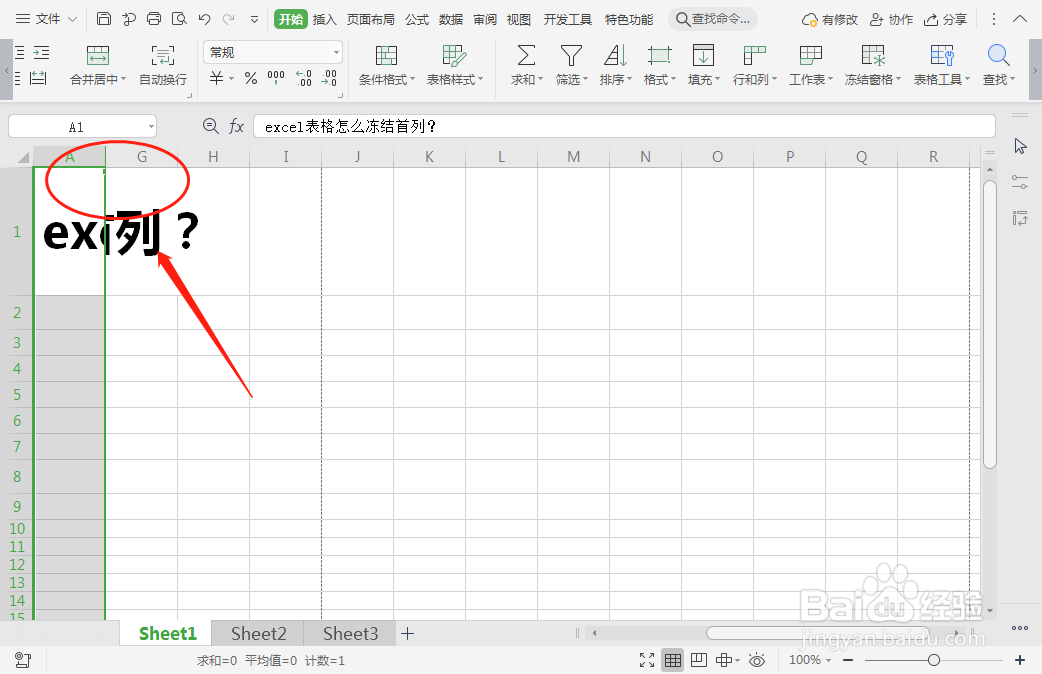Click the 冻结窗格 freeze panes icon
Image resolution: width=1042 pixels, height=674 pixels.
(873, 55)
